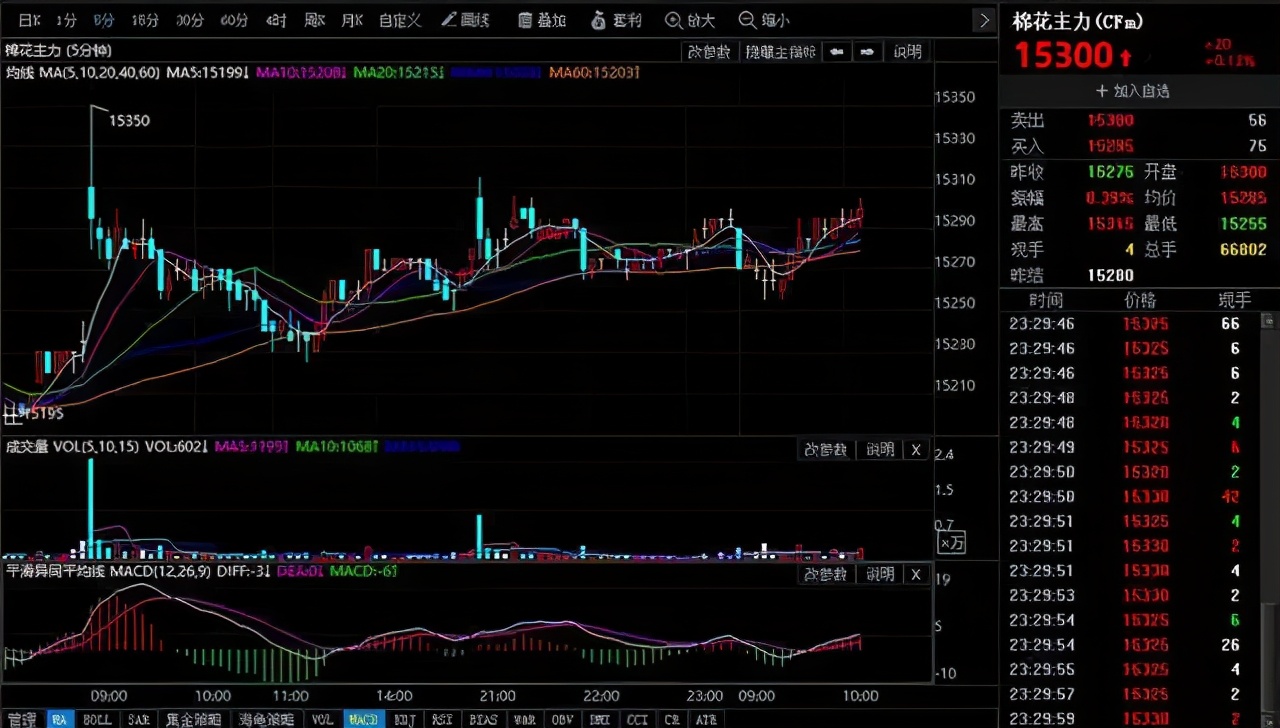
Task: Open the 自定义 custom period option
Action: tap(399, 19)
